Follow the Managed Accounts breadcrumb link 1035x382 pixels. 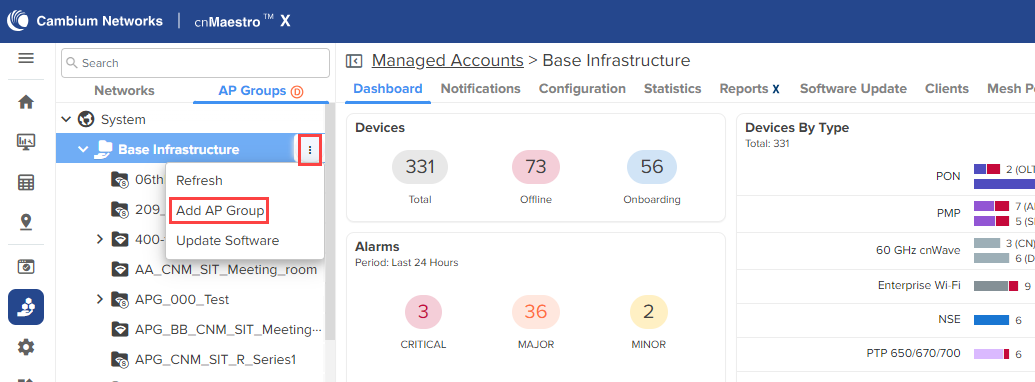coord(448,61)
